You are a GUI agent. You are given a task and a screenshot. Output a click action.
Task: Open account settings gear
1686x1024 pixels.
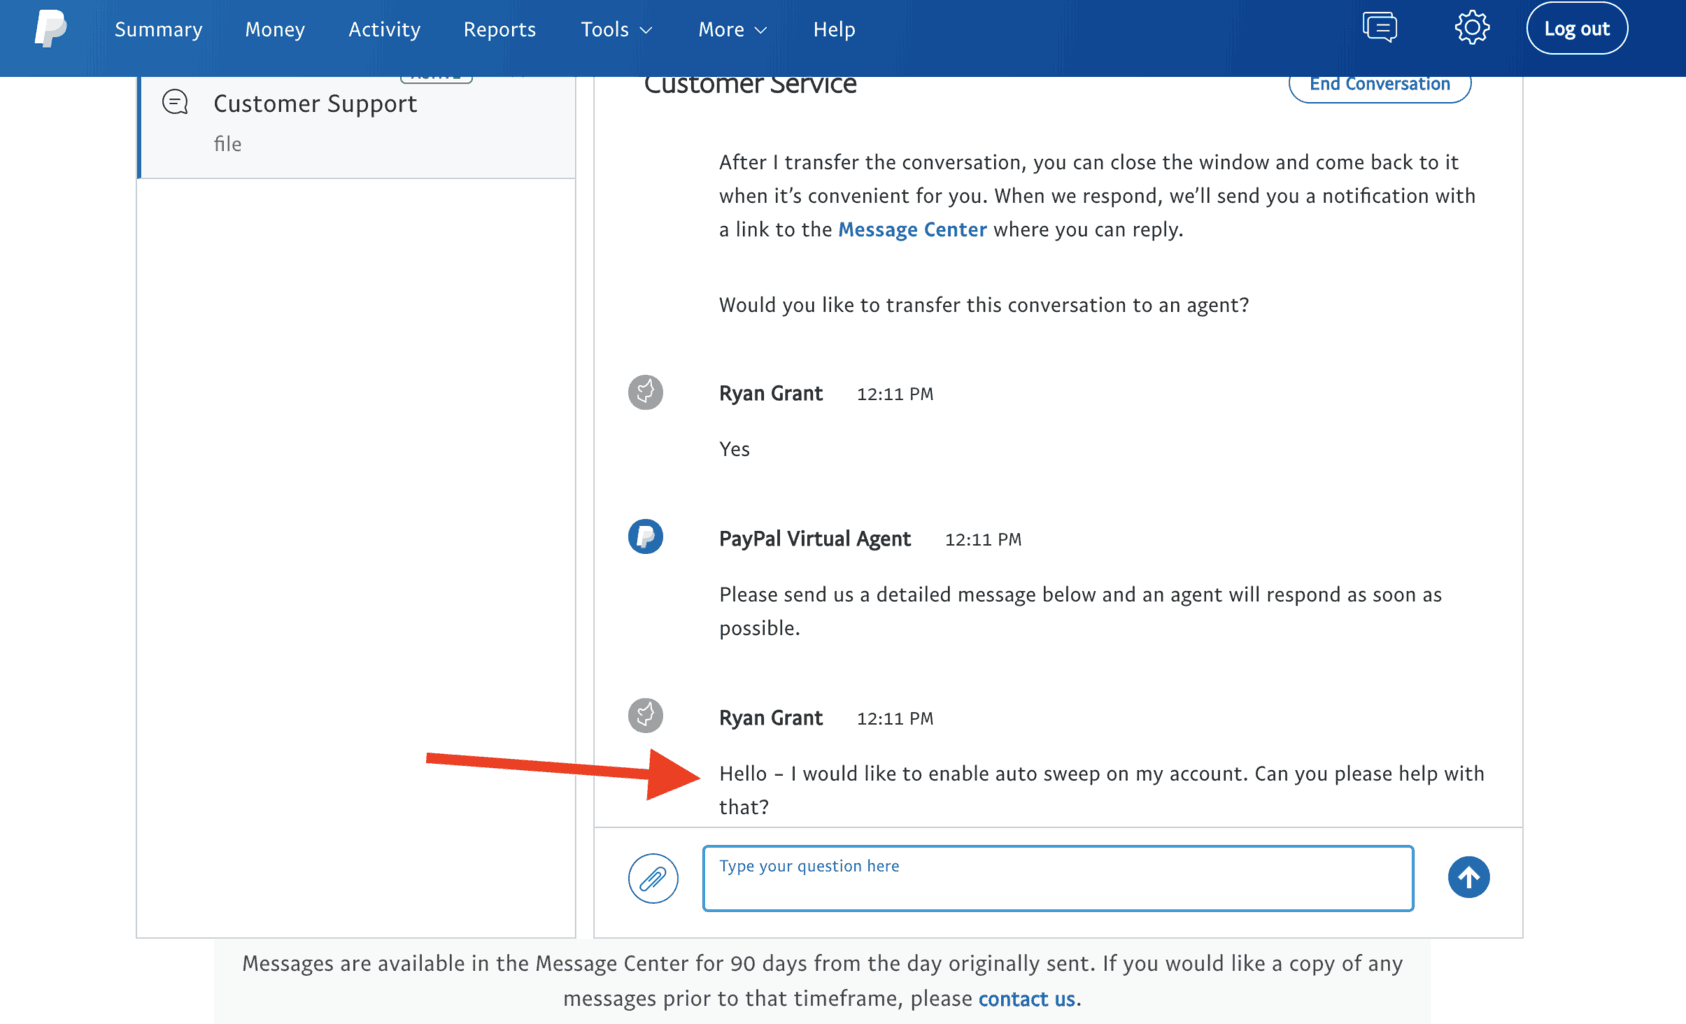tap(1471, 28)
